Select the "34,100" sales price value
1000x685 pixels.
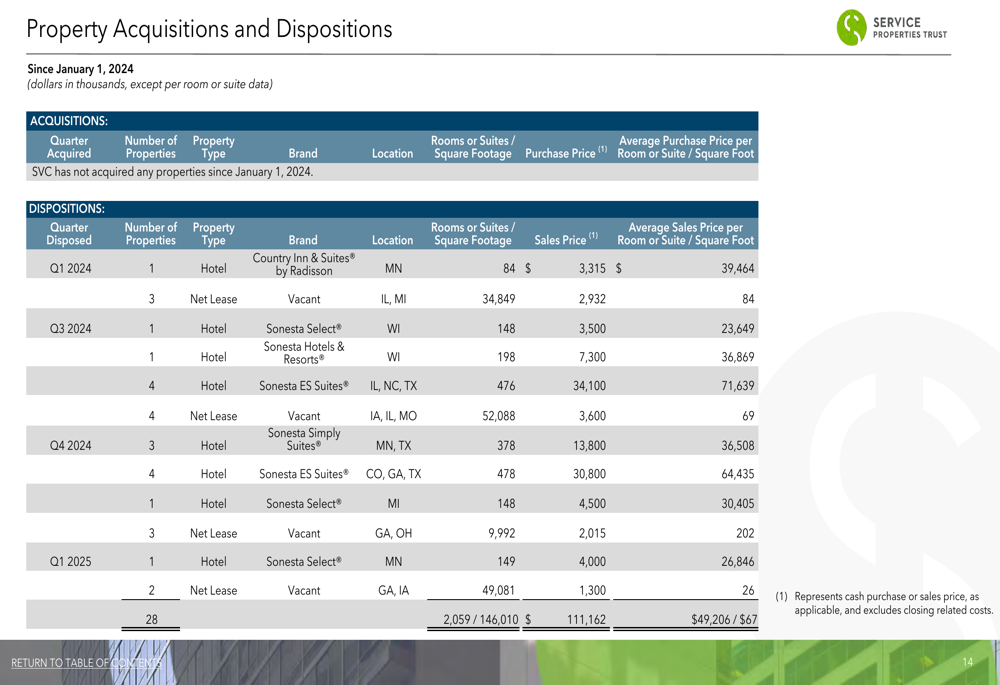click(589, 385)
